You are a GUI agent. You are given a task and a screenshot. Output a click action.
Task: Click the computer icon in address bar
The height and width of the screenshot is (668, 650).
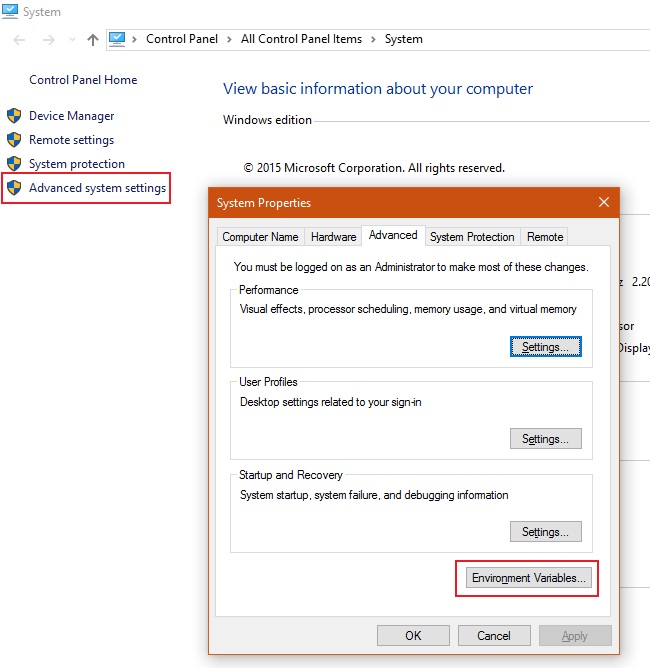(117, 39)
